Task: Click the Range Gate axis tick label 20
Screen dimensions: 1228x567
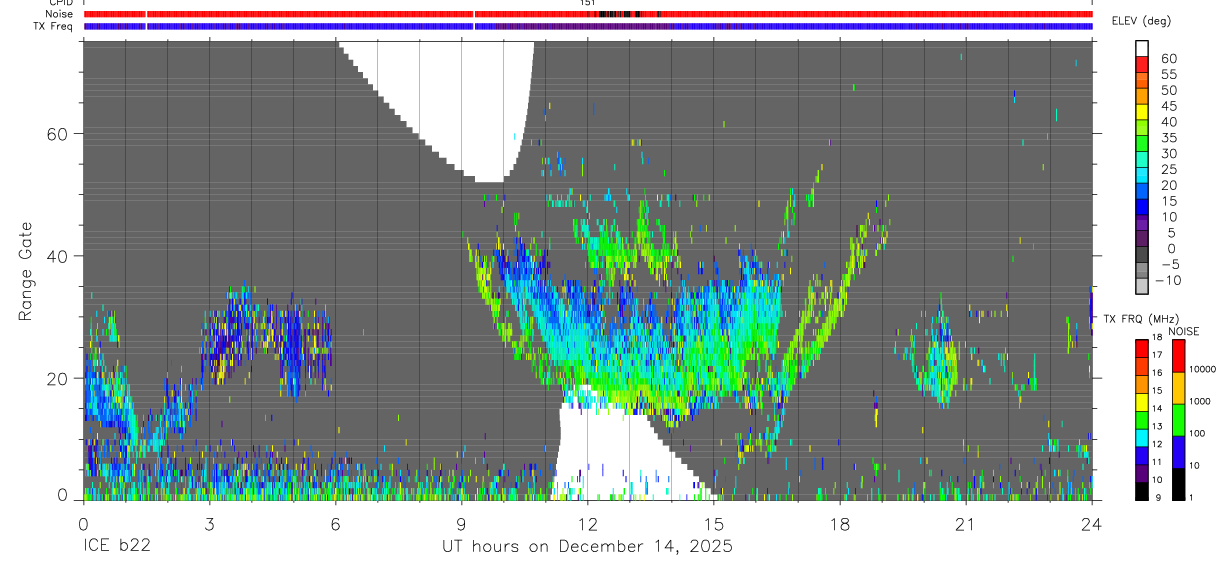Action: [x=57, y=378]
